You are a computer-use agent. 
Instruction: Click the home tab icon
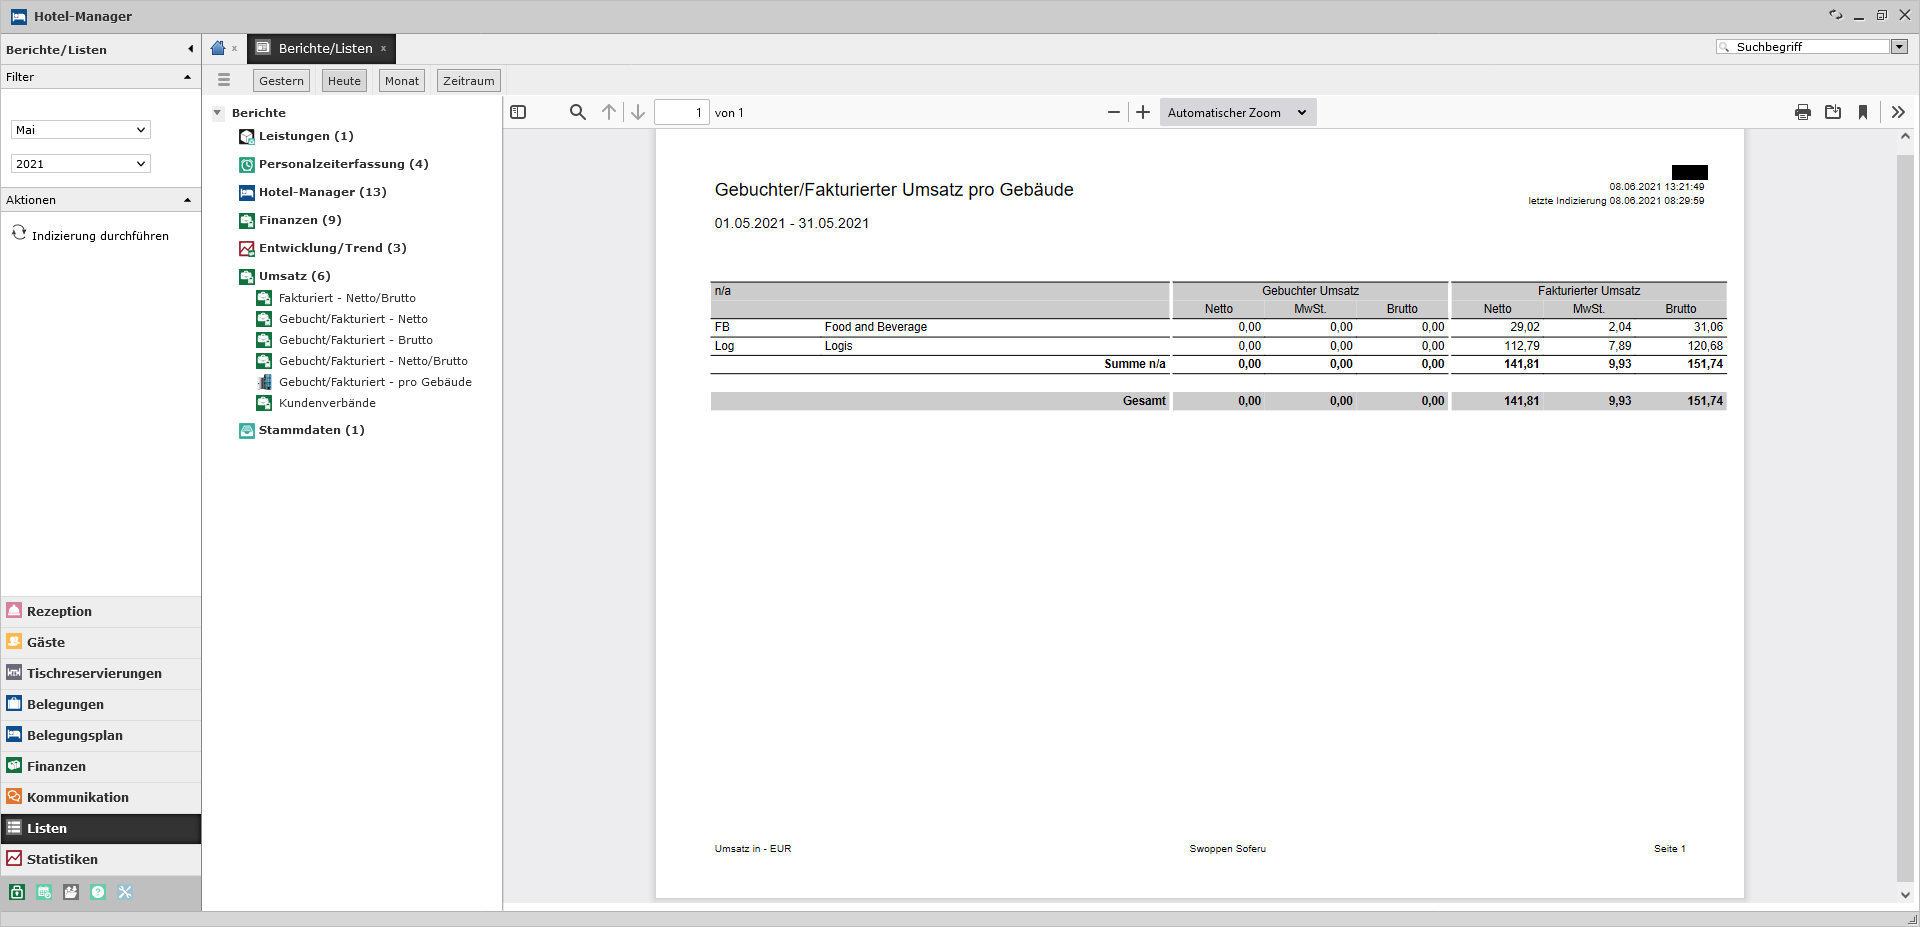218,48
